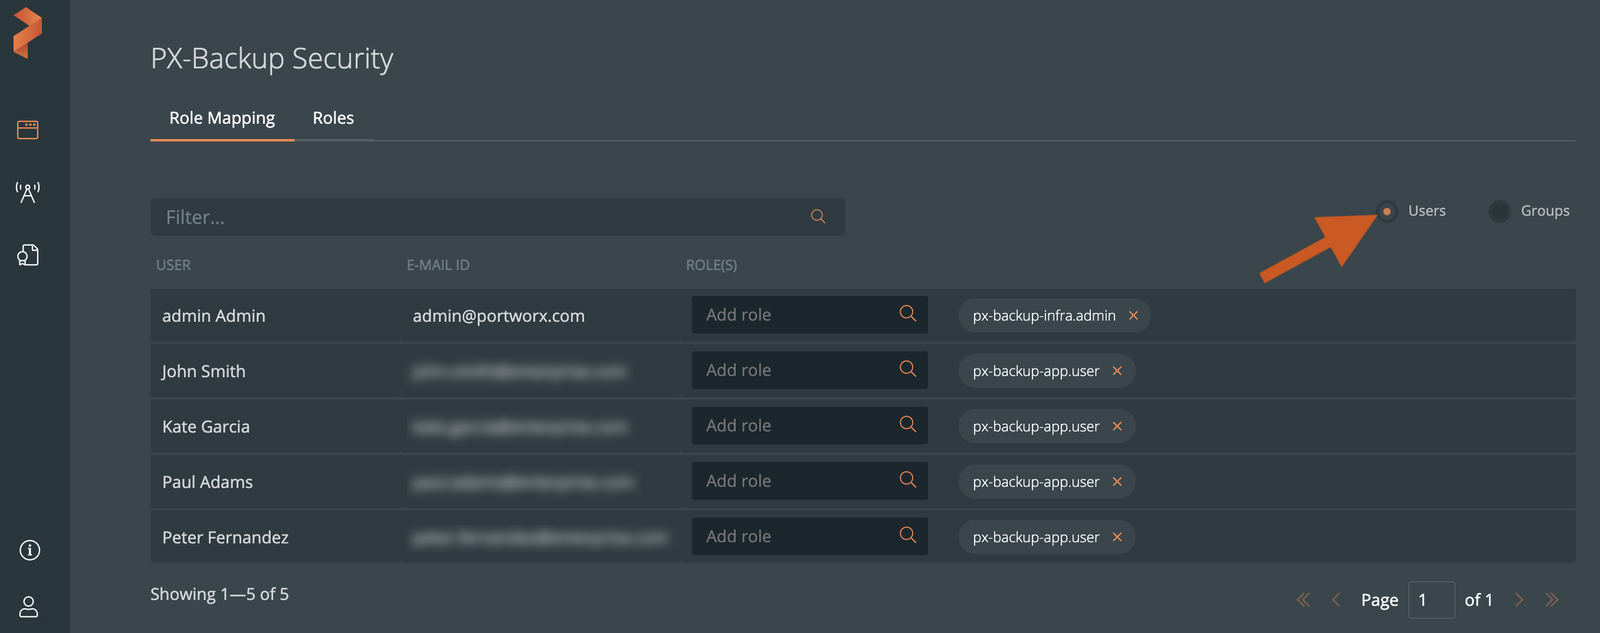
Task: Select the Users radio button
Action: (1387, 211)
